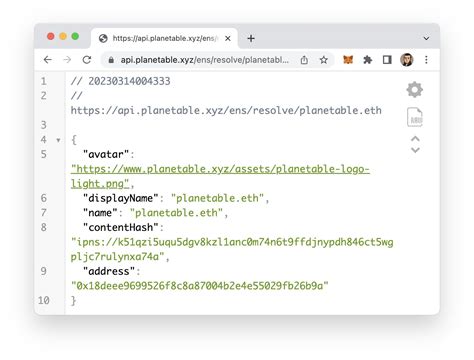Open a new tab with plus button
This screenshot has height=360, width=474.
pyautogui.click(x=251, y=38)
